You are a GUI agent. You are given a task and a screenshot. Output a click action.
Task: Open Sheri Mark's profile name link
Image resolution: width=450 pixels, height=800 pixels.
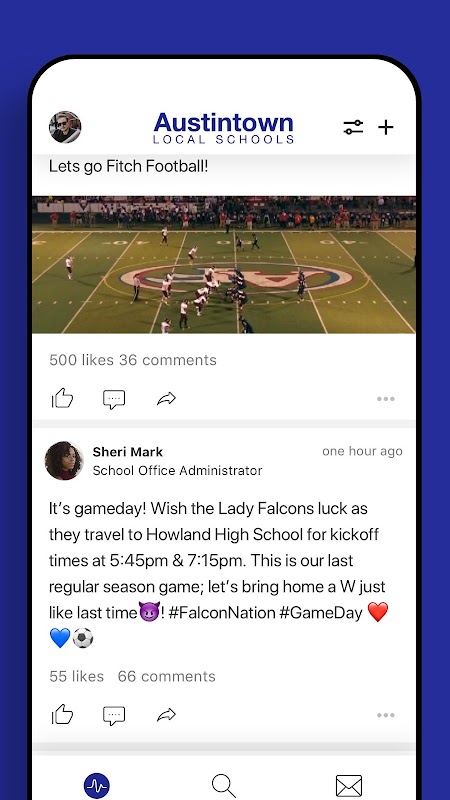click(128, 452)
